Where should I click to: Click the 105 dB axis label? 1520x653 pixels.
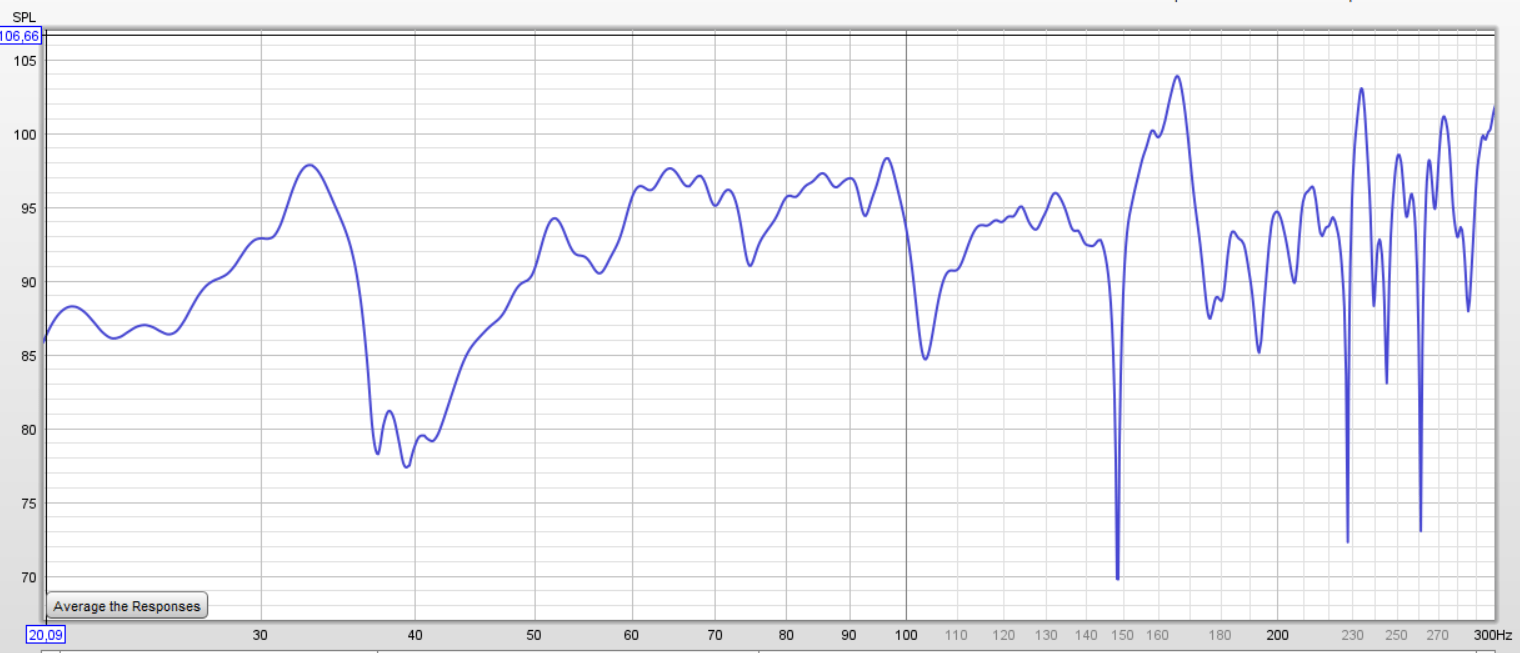24,60
